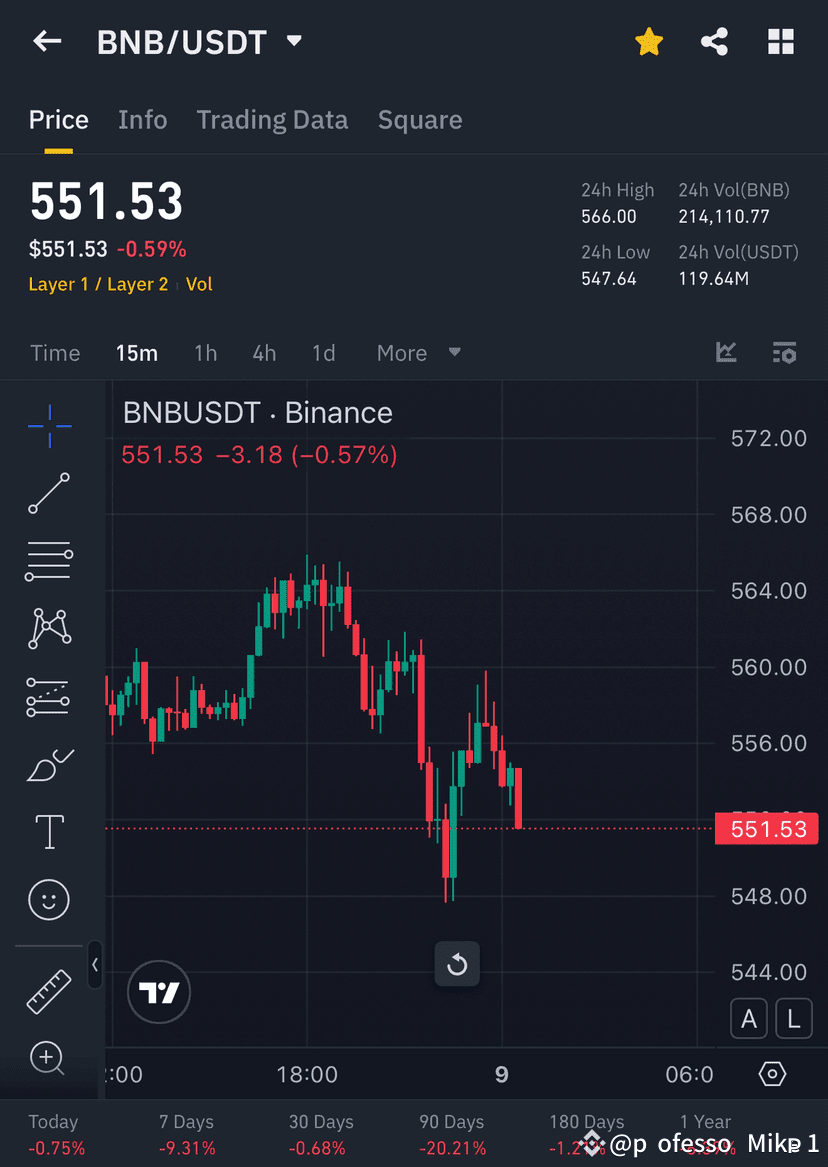Open the emoji sticker tool
828x1167 pixels.
coord(48,899)
